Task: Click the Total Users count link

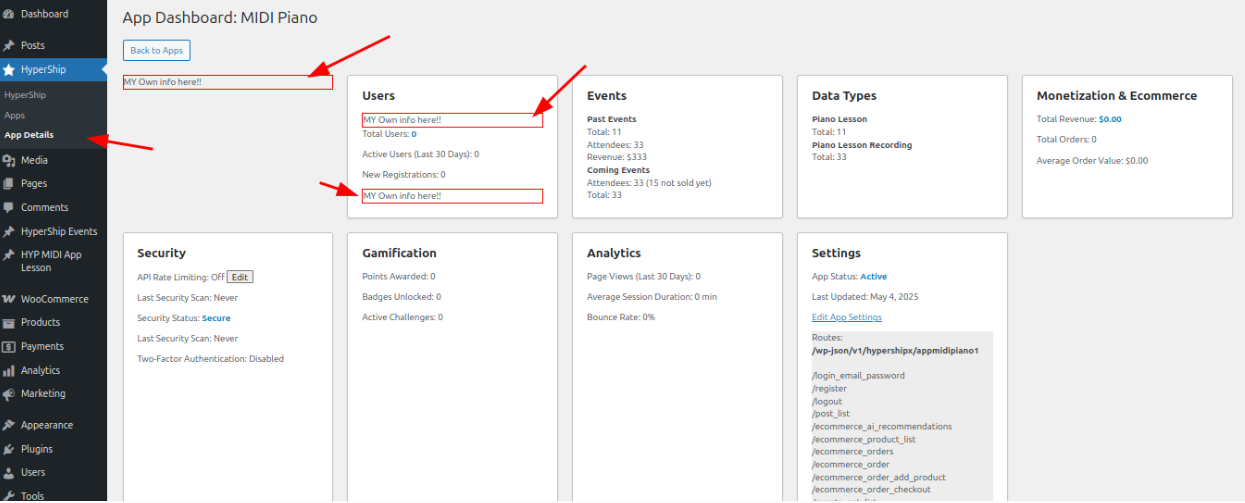Action: click(414, 134)
